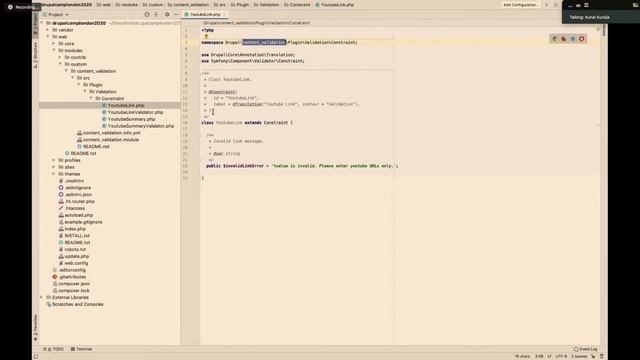Screen dimensions: 640x360
Task: Select robots.txt in project tree
Action: point(75,249)
